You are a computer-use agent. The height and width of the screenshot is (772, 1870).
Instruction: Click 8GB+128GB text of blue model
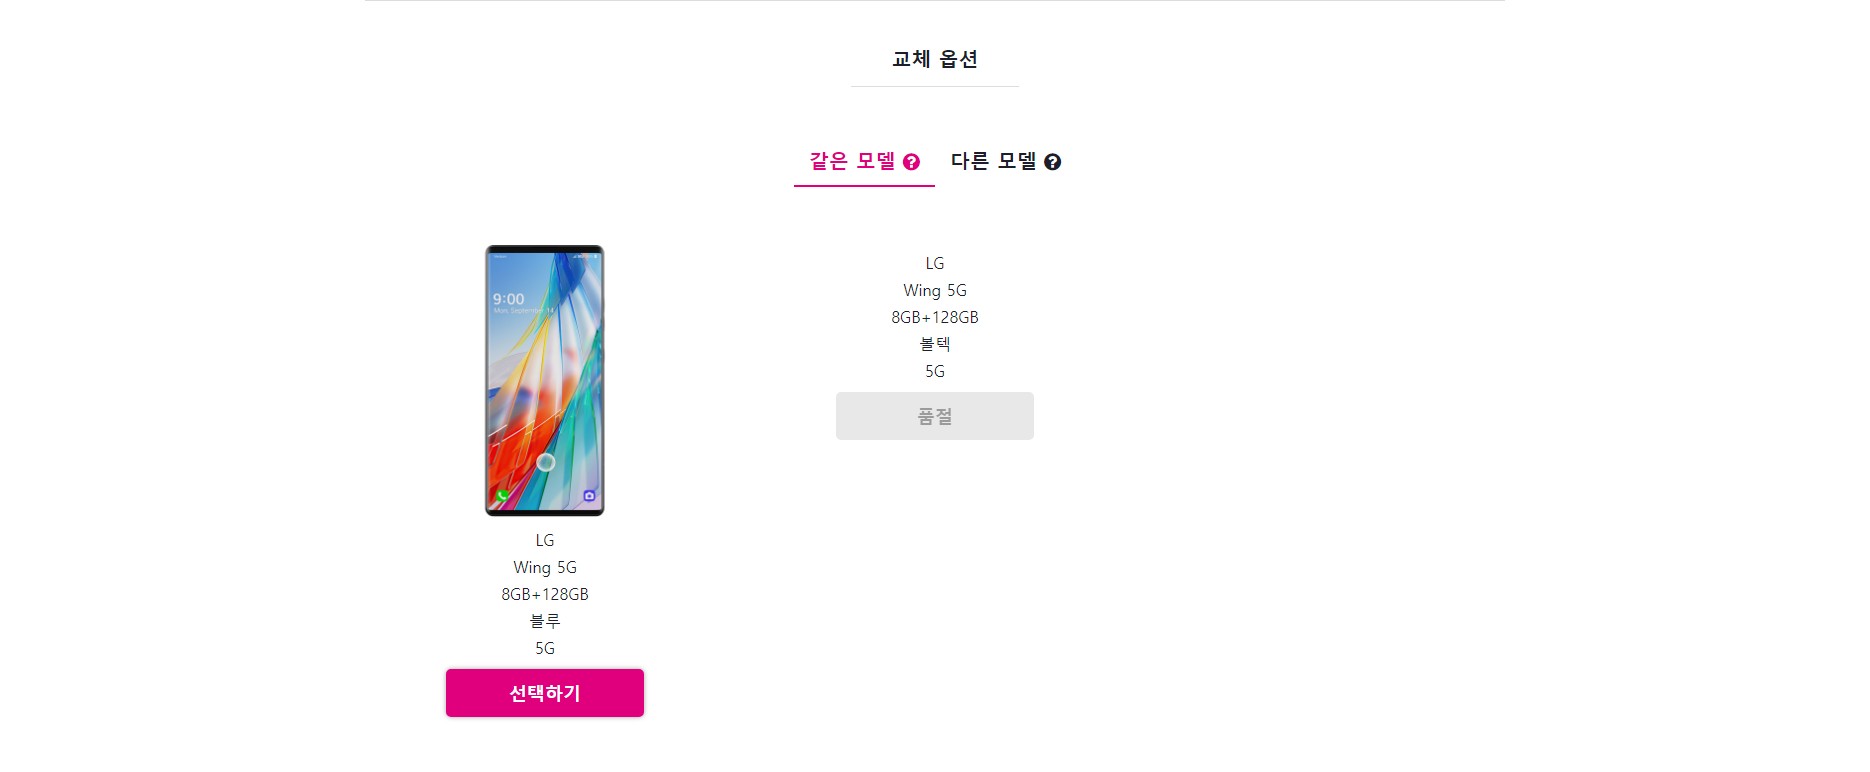point(545,594)
